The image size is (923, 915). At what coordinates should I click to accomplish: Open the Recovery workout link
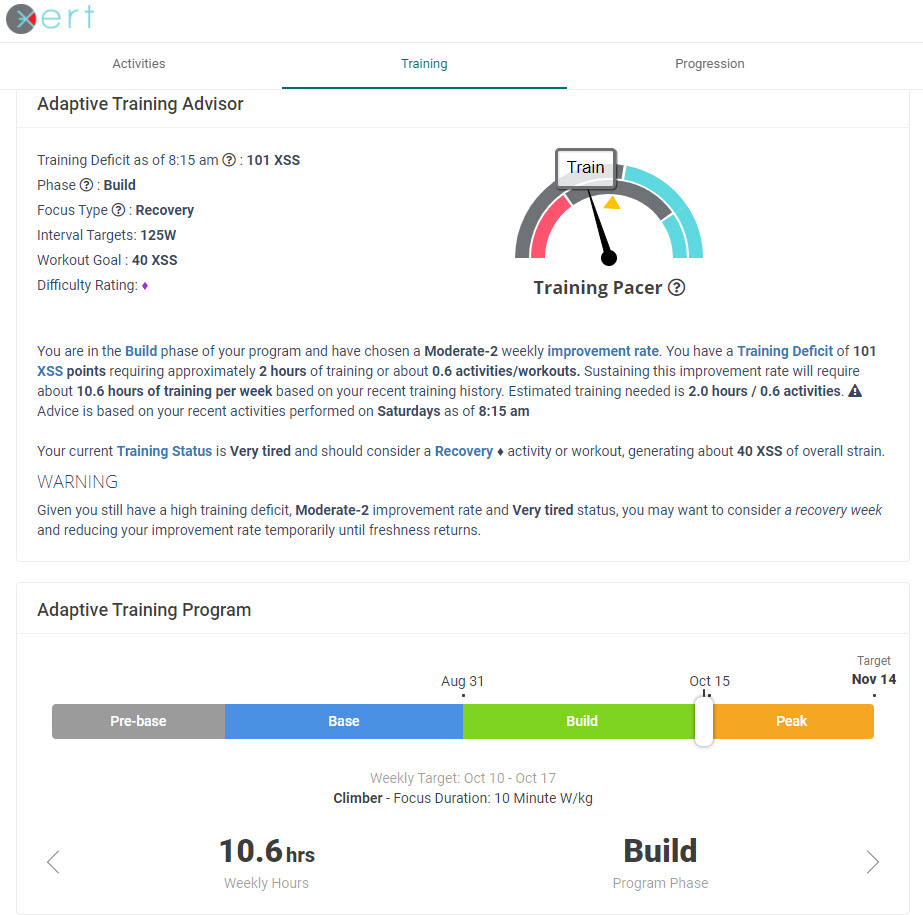tap(463, 451)
